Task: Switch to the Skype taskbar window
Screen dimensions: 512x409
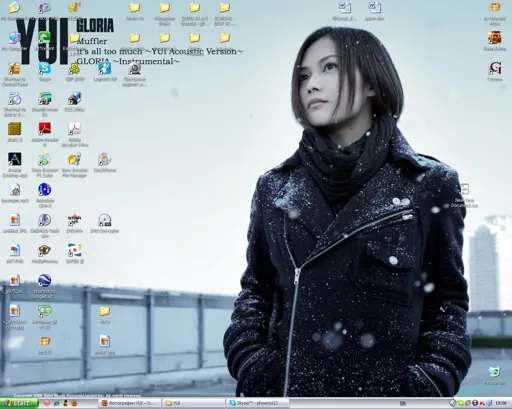Action: point(257,403)
